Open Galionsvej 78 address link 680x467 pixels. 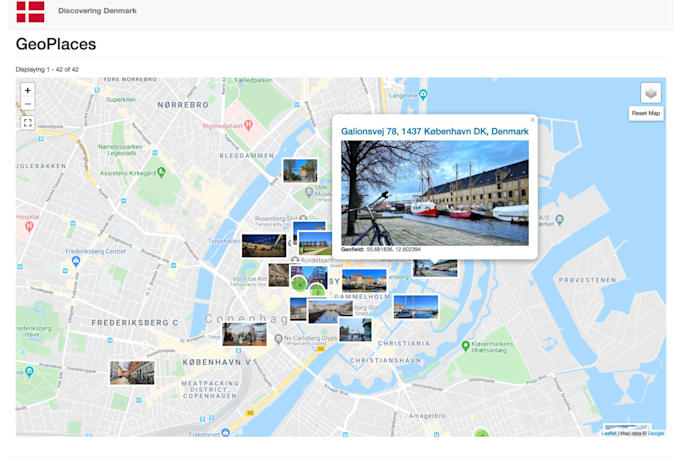coord(435,131)
